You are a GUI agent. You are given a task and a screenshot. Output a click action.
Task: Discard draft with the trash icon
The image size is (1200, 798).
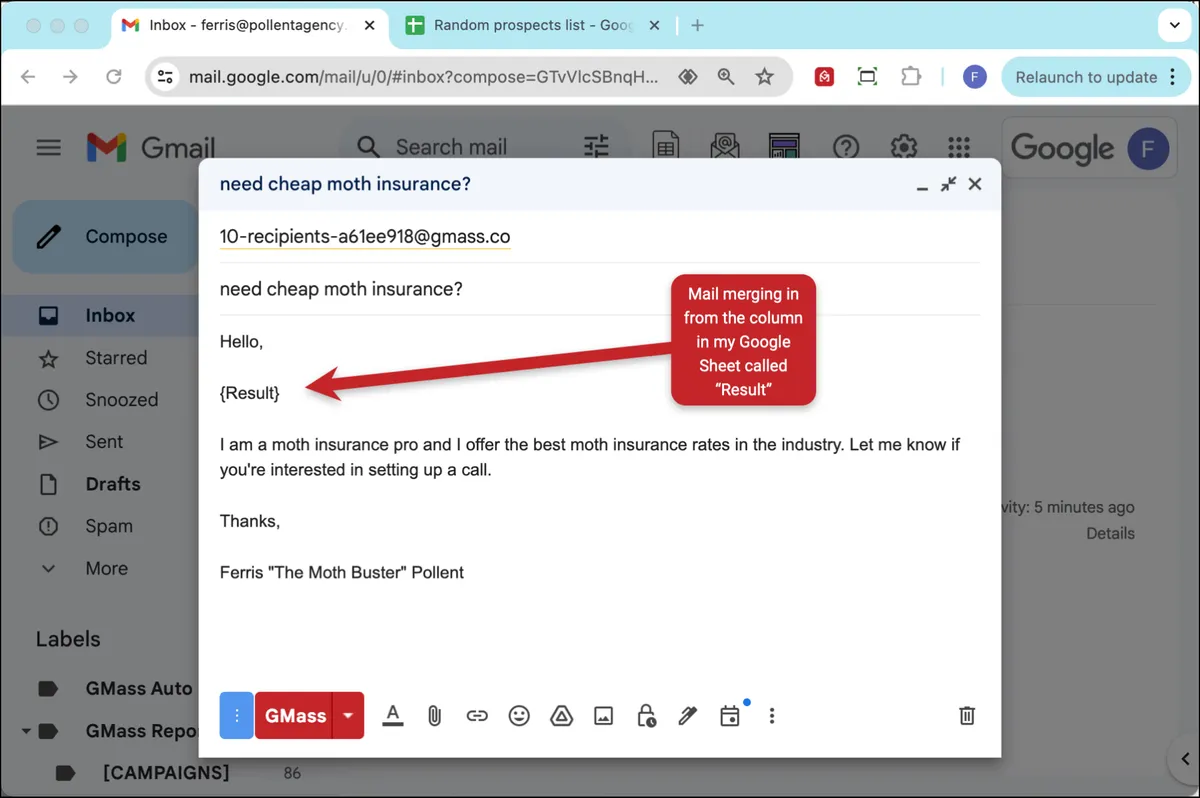pos(967,715)
